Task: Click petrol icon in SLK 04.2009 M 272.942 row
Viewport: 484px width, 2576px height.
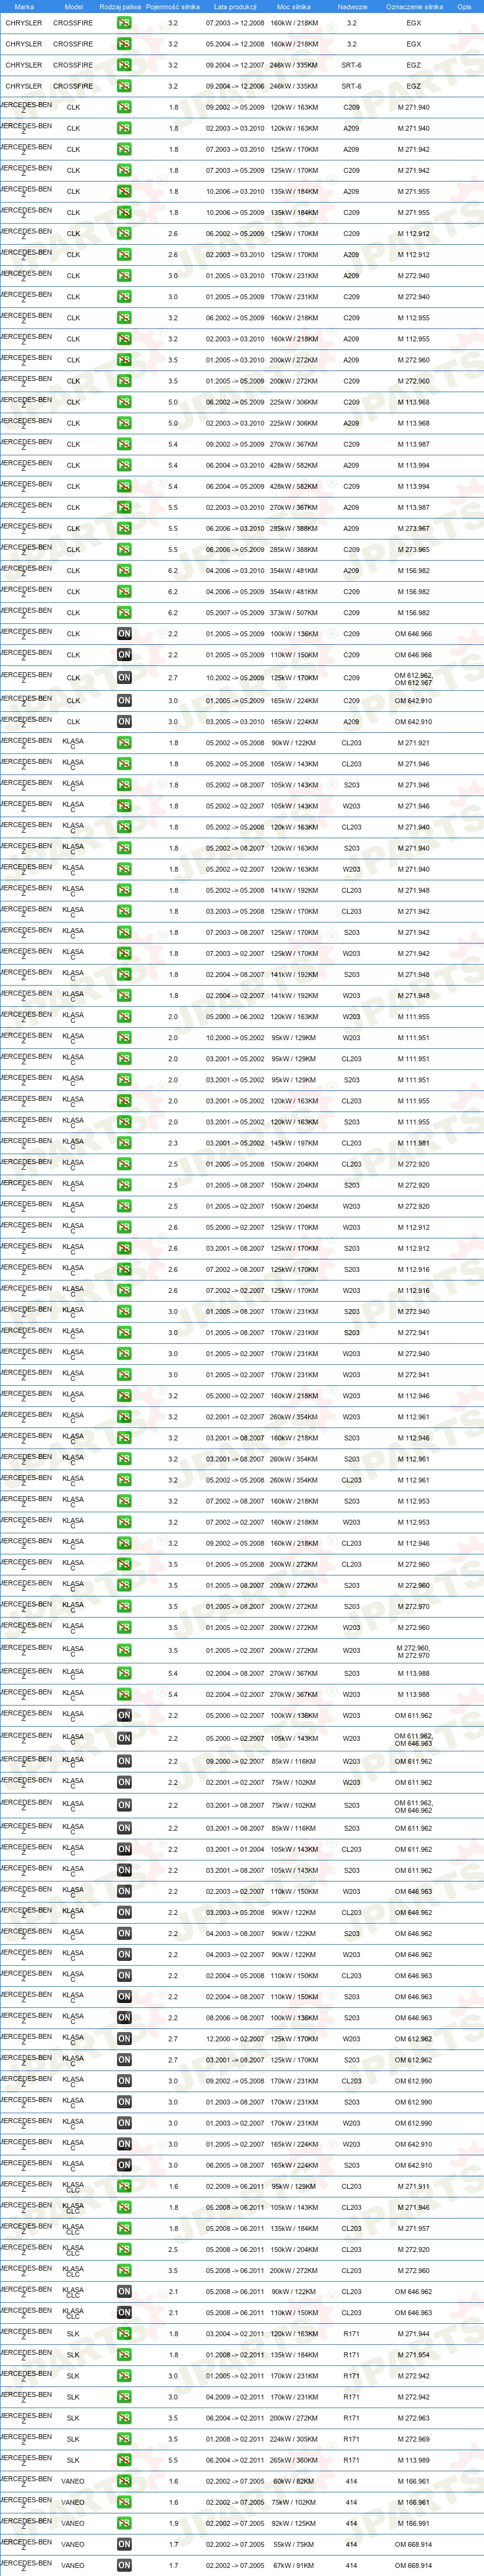Action: click(124, 2397)
